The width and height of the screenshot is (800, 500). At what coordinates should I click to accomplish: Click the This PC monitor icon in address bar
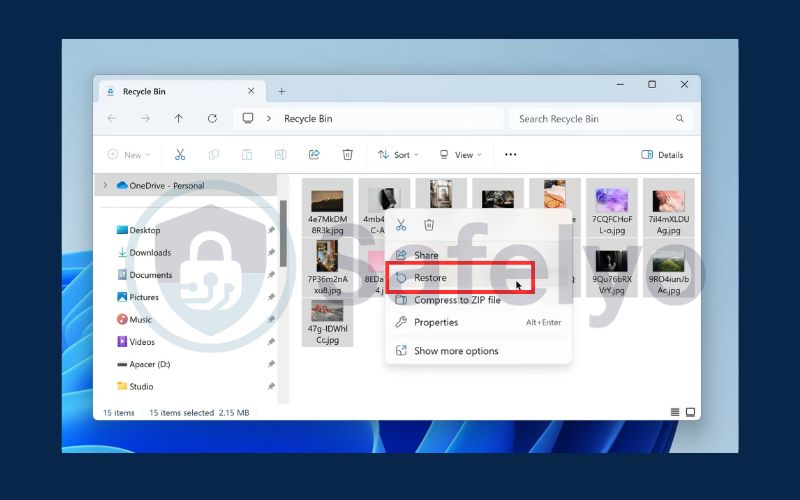248,118
